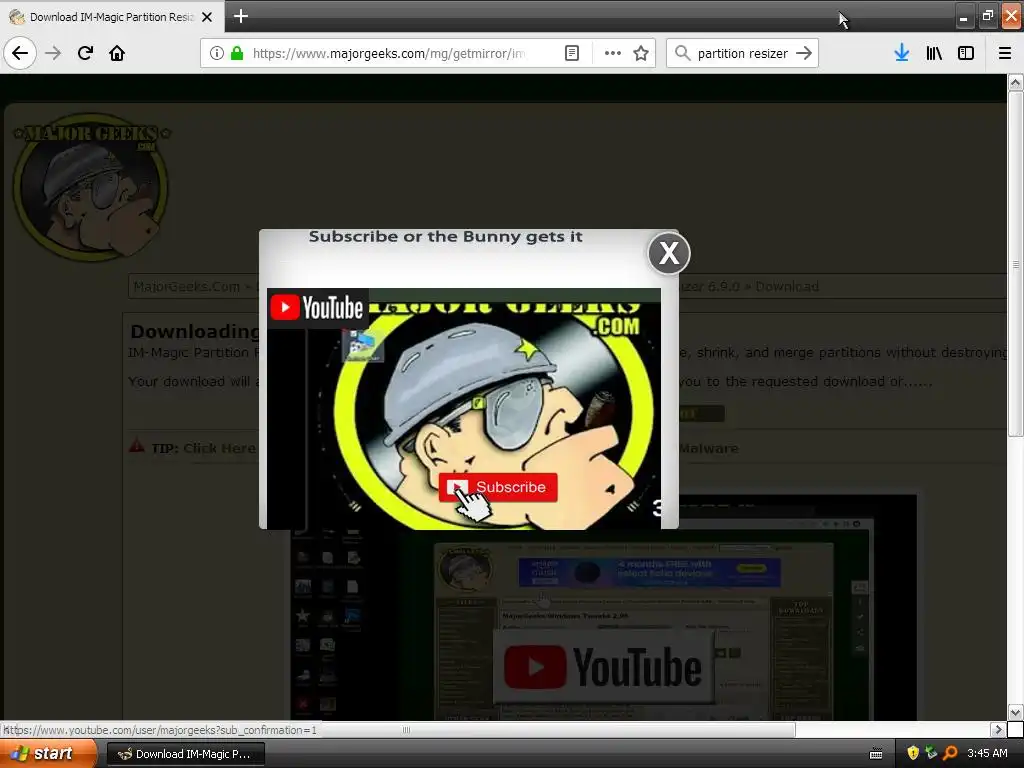Screen dimensions: 1024x768
Task: Click the network connection tray icon
Action: click(931, 753)
